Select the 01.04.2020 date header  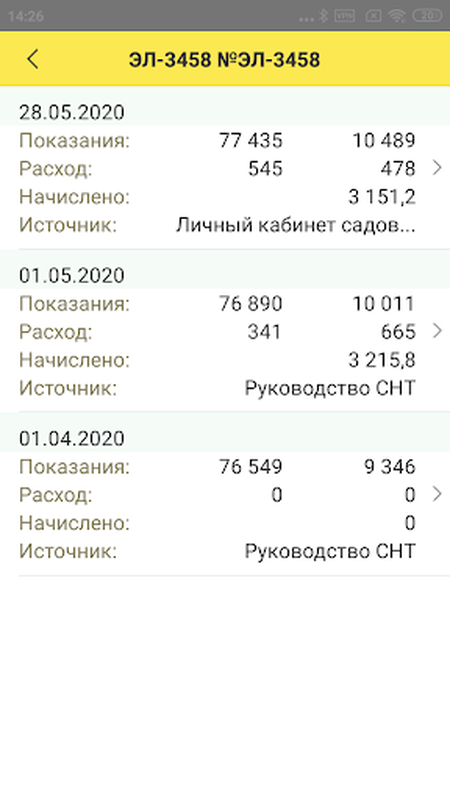point(72,438)
